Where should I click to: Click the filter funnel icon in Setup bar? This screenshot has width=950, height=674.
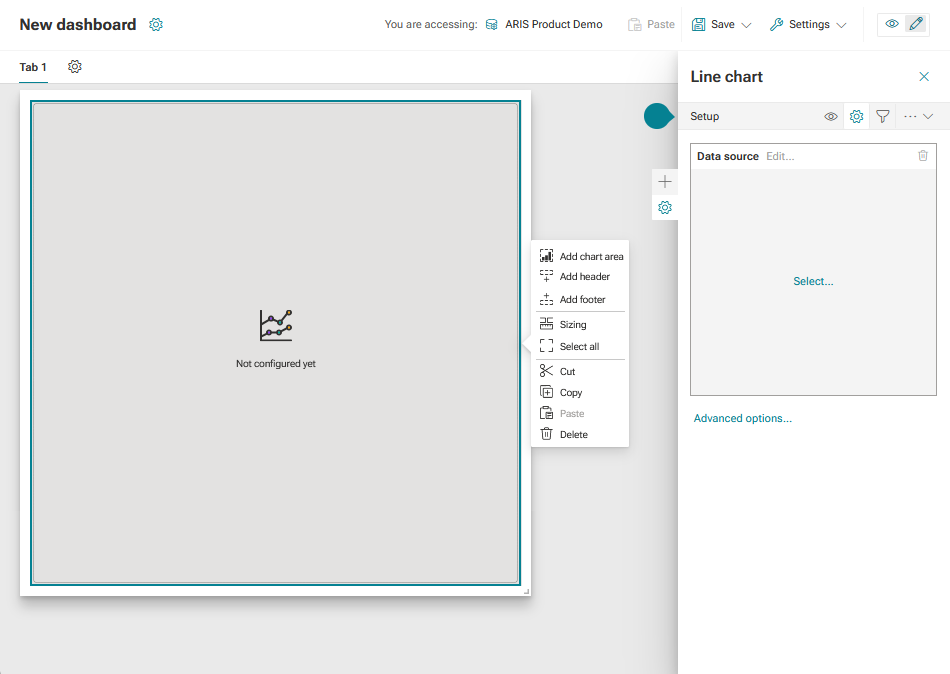pyautogui.click(x=883, y=116)
